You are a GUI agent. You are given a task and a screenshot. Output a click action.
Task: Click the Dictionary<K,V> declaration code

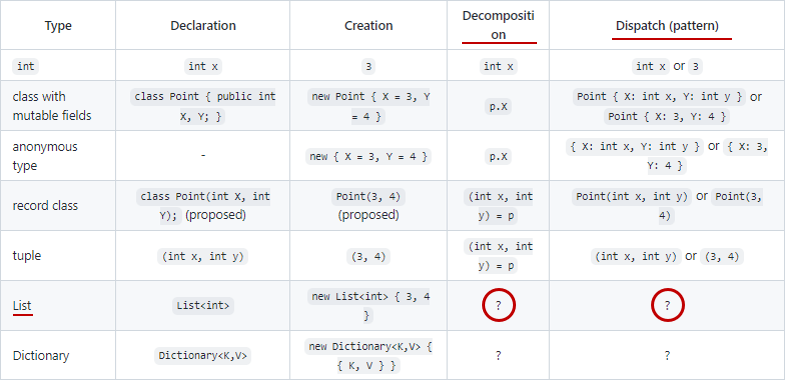coord(203,356)
